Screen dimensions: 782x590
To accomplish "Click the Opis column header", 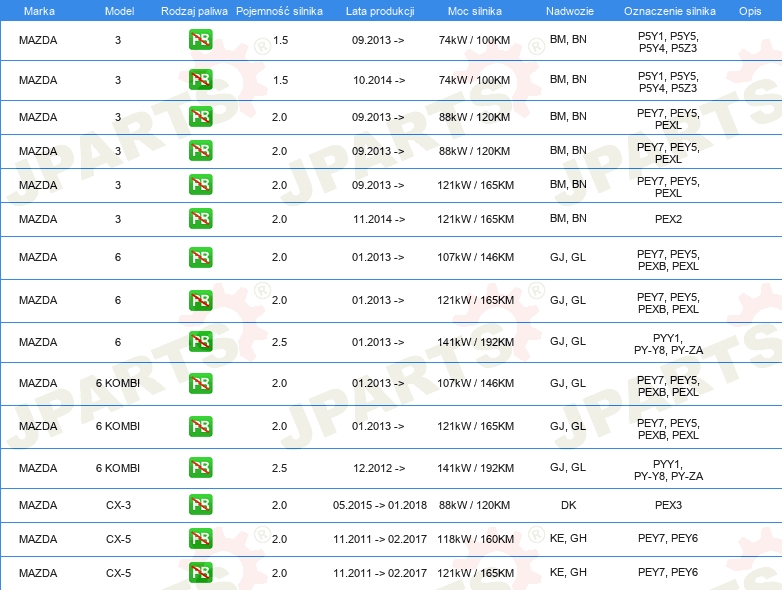I will pyautogui.click(x=750, y=11).
